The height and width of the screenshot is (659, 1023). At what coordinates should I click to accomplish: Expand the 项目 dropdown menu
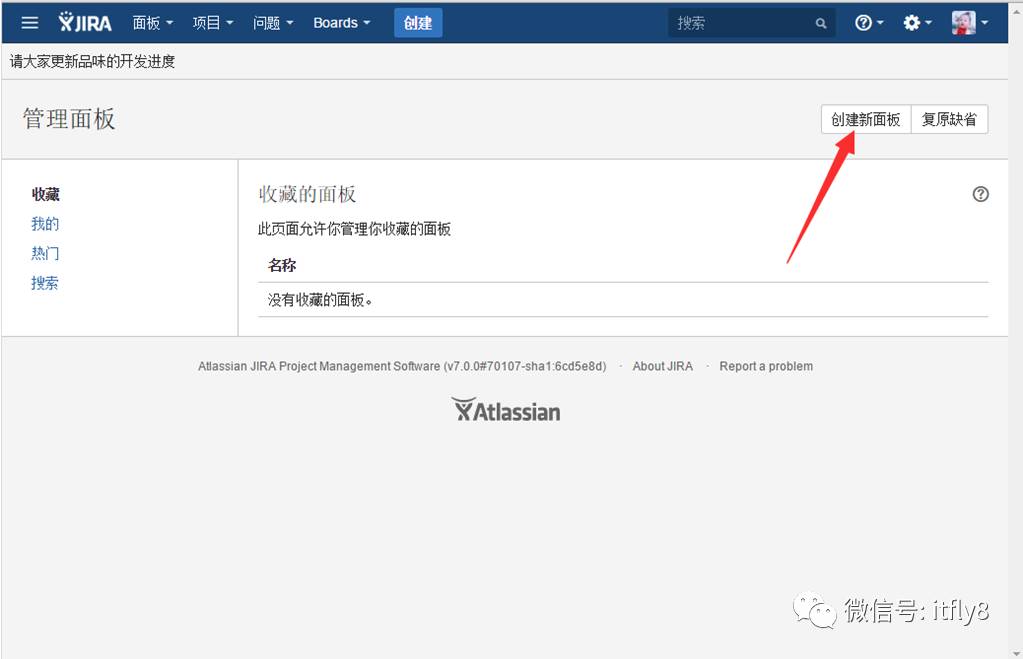pos(213,23)
